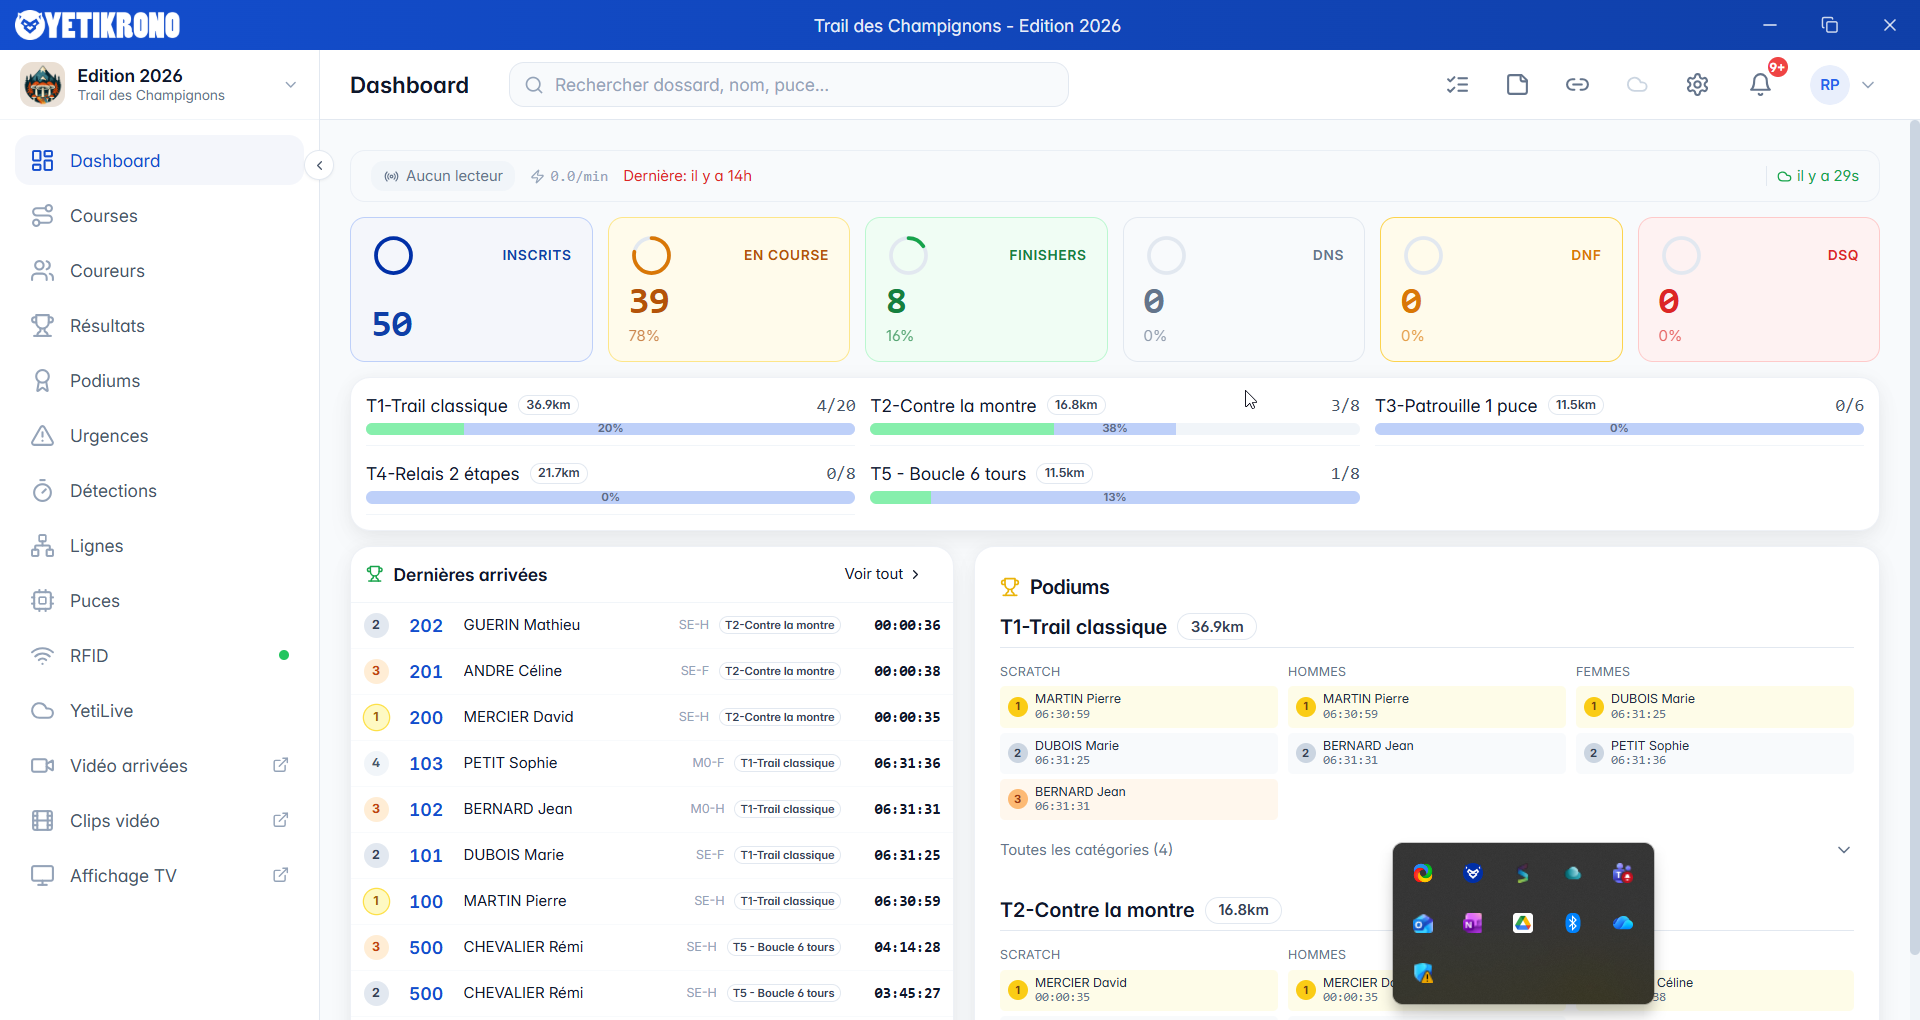Viewport: 1920px width, 1020px height.
Task: Click the Bluetooth icon in system tray
Action: pyautogui.click(x=1572, y=923)
